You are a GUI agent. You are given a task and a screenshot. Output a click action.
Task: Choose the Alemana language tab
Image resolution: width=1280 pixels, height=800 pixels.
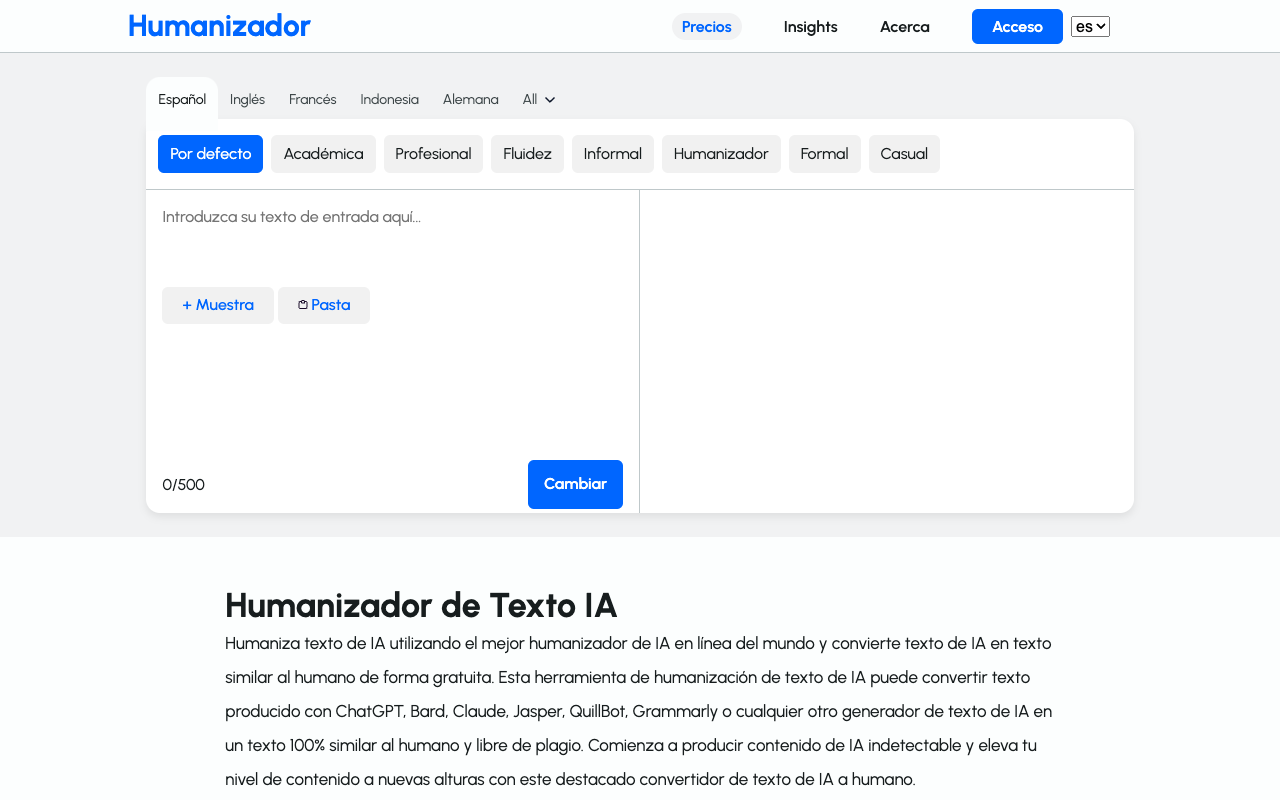click(471, 99)
